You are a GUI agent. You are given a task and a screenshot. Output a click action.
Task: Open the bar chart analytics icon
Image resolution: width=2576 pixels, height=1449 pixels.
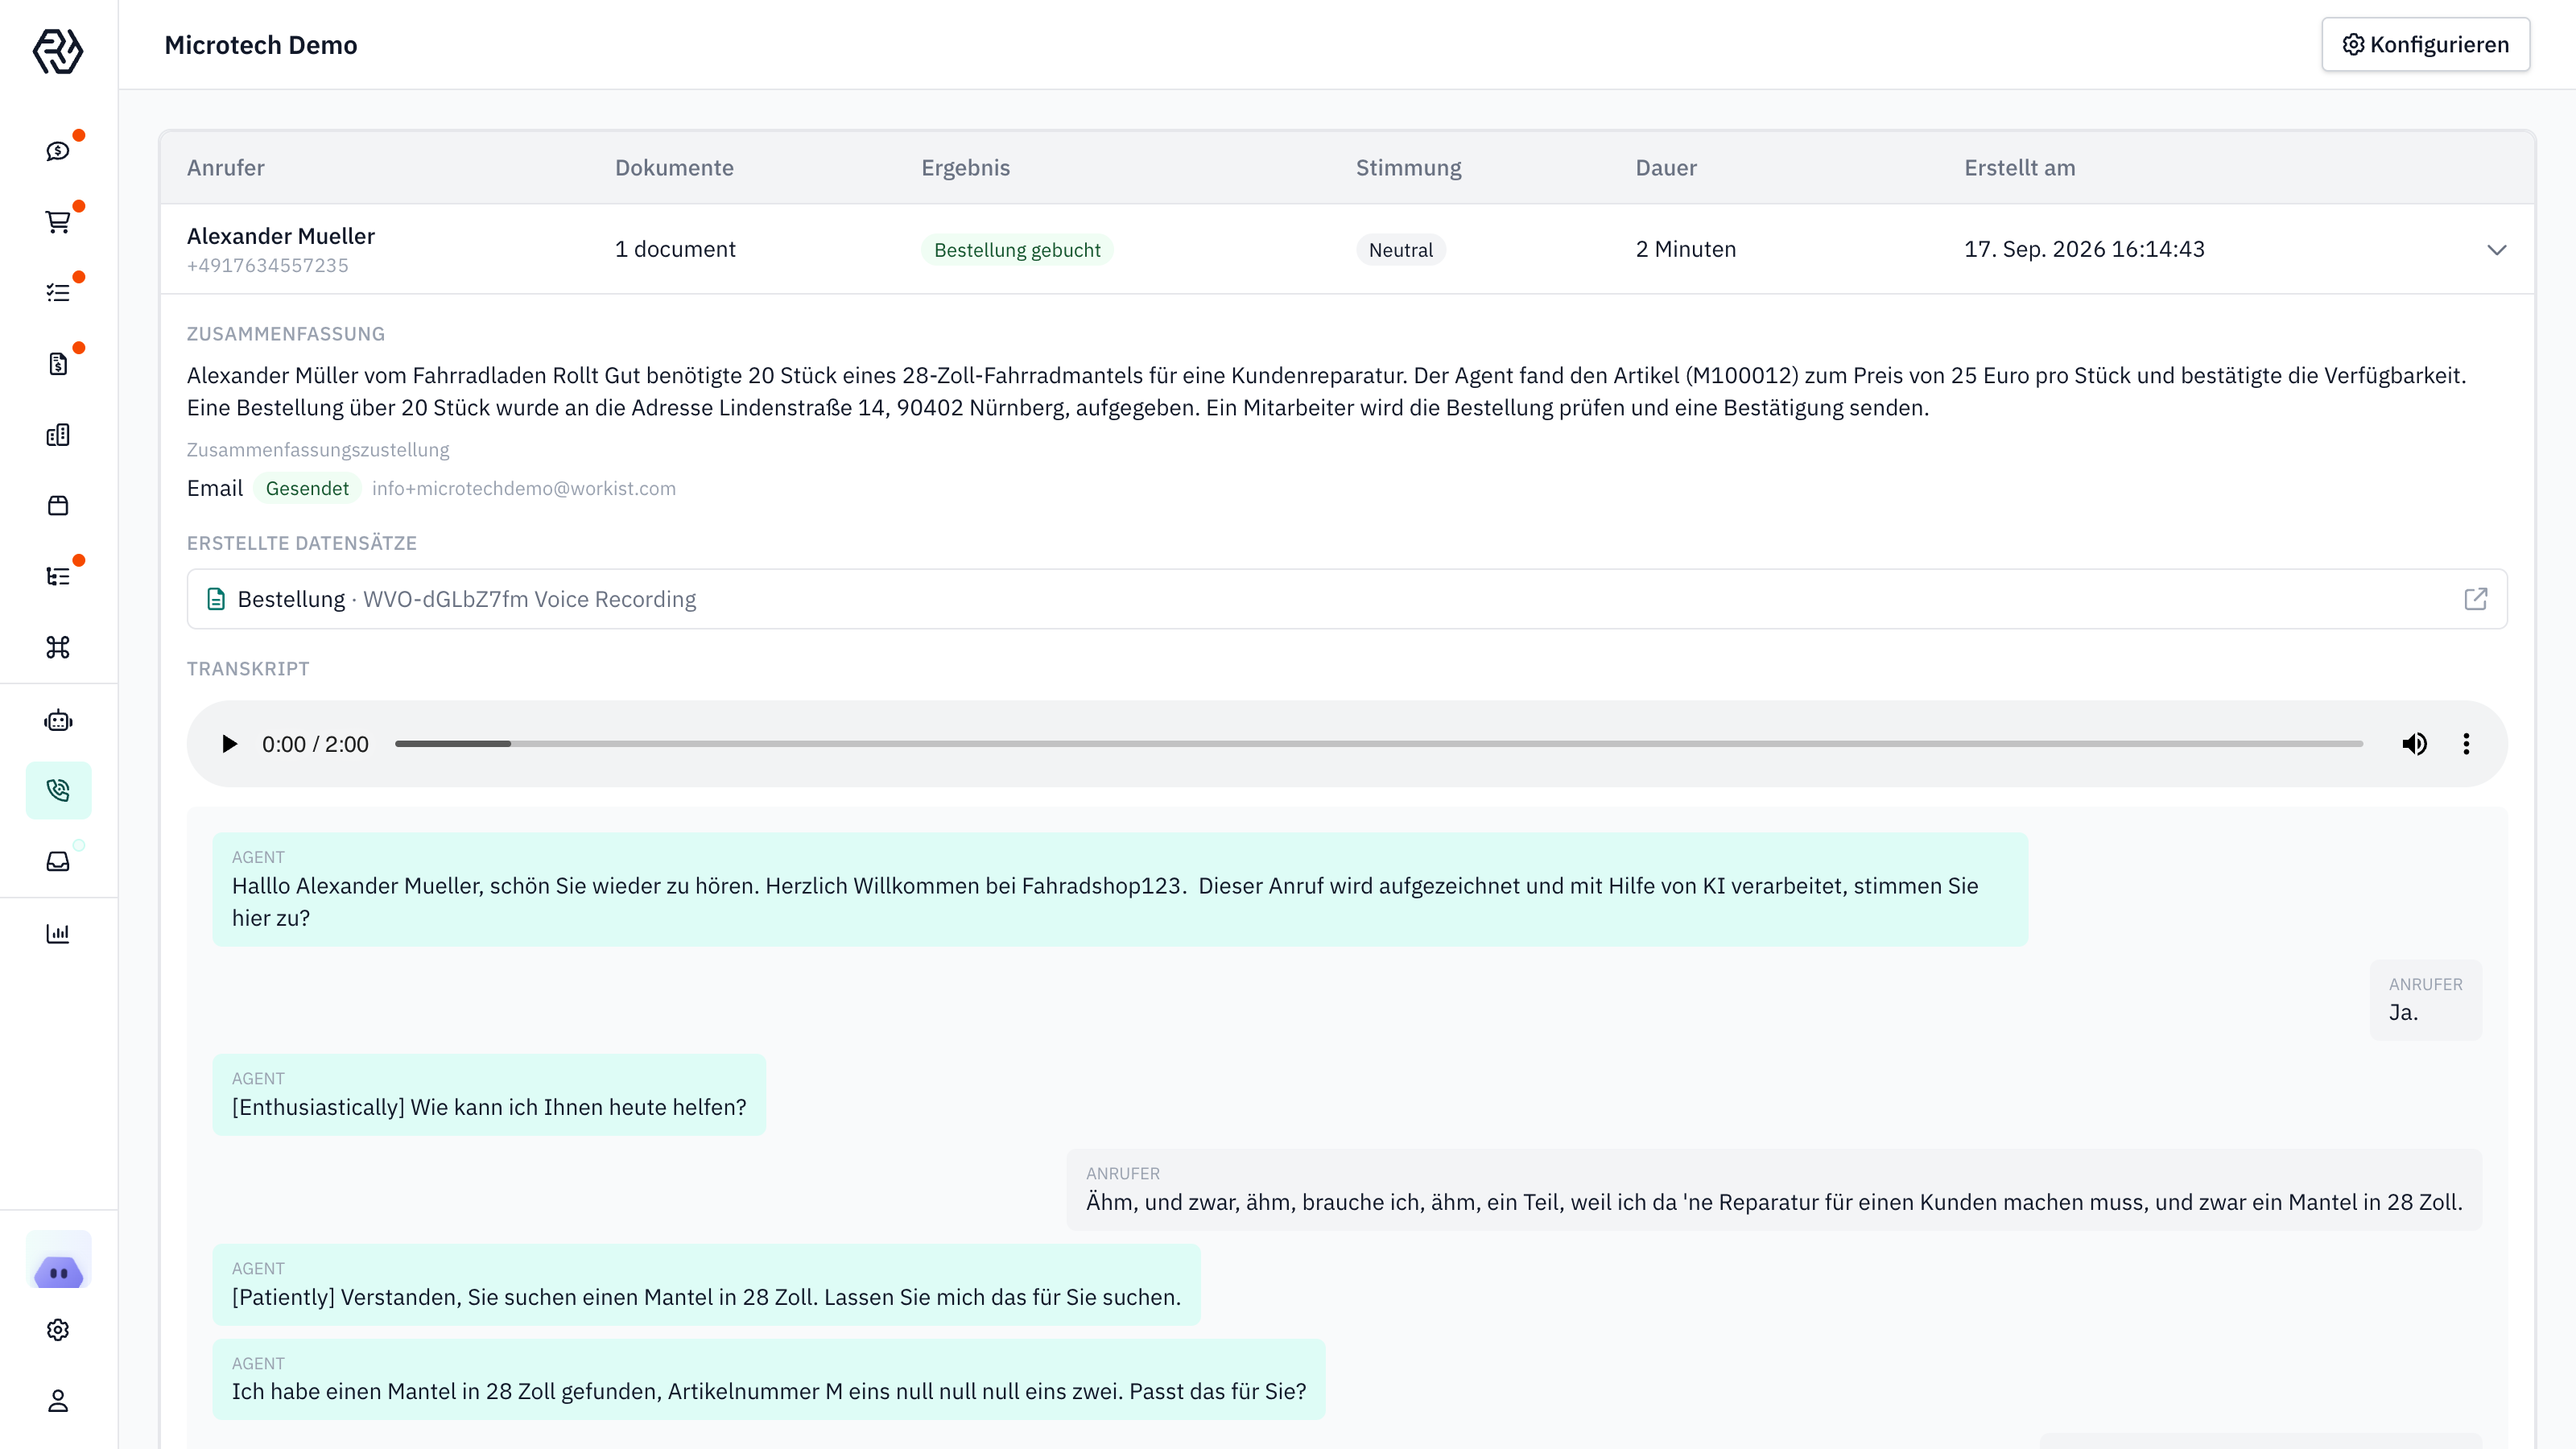pos(58,933)
